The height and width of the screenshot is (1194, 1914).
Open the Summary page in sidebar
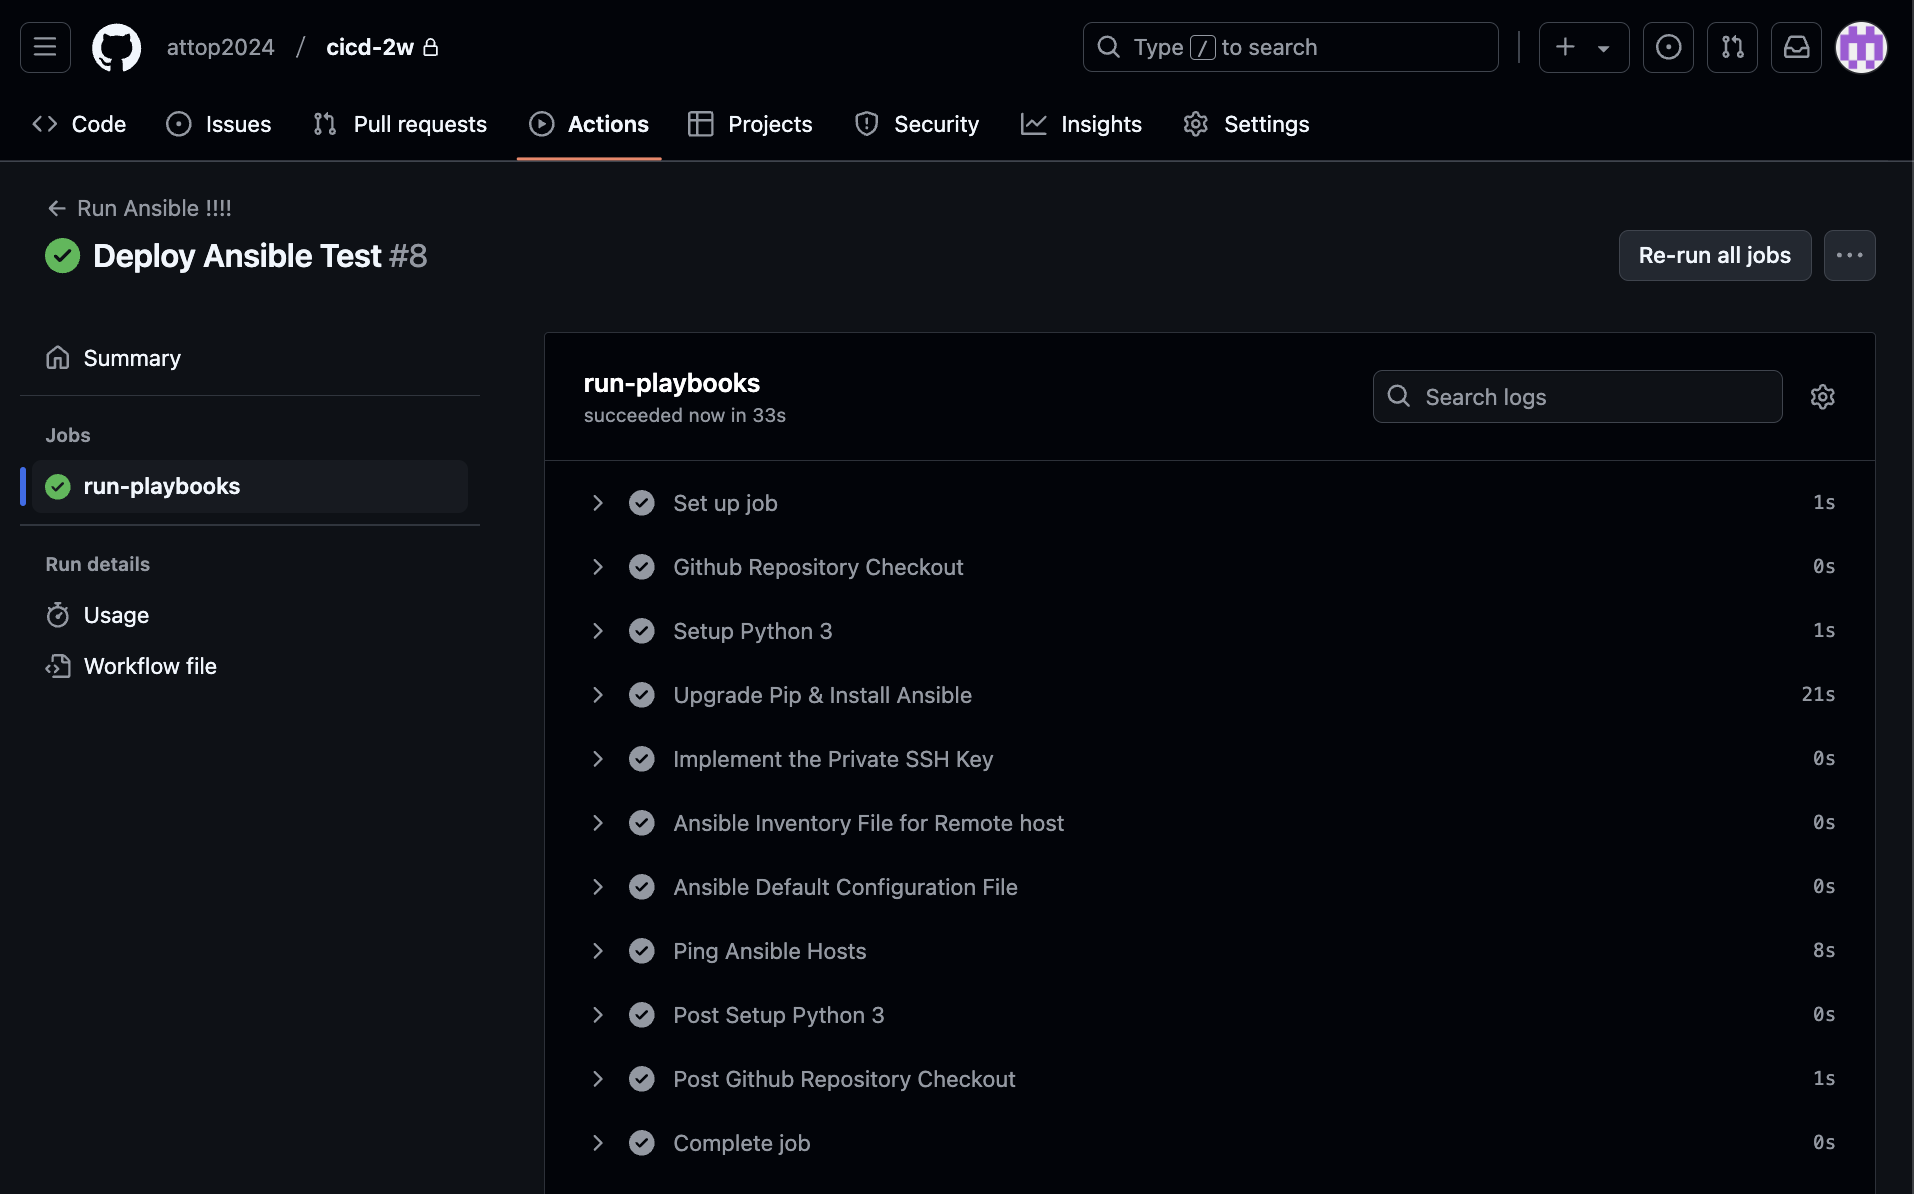[132, 358]
